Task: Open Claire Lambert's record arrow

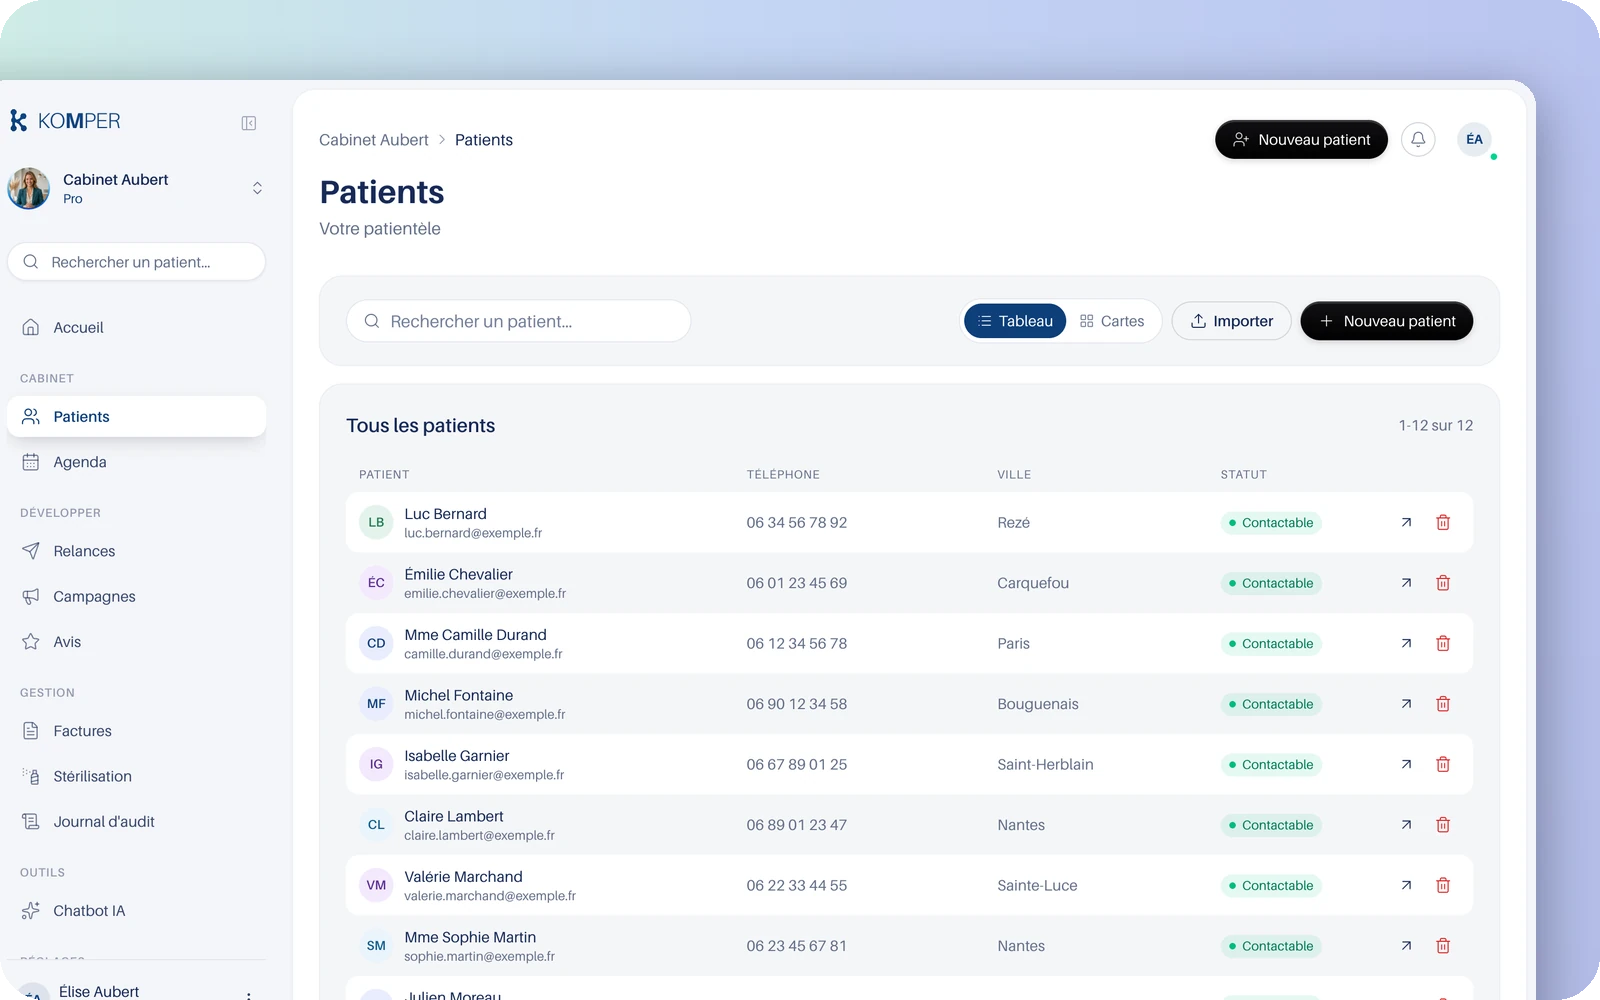Action: pyautogui.click(x=1406, y=825)
